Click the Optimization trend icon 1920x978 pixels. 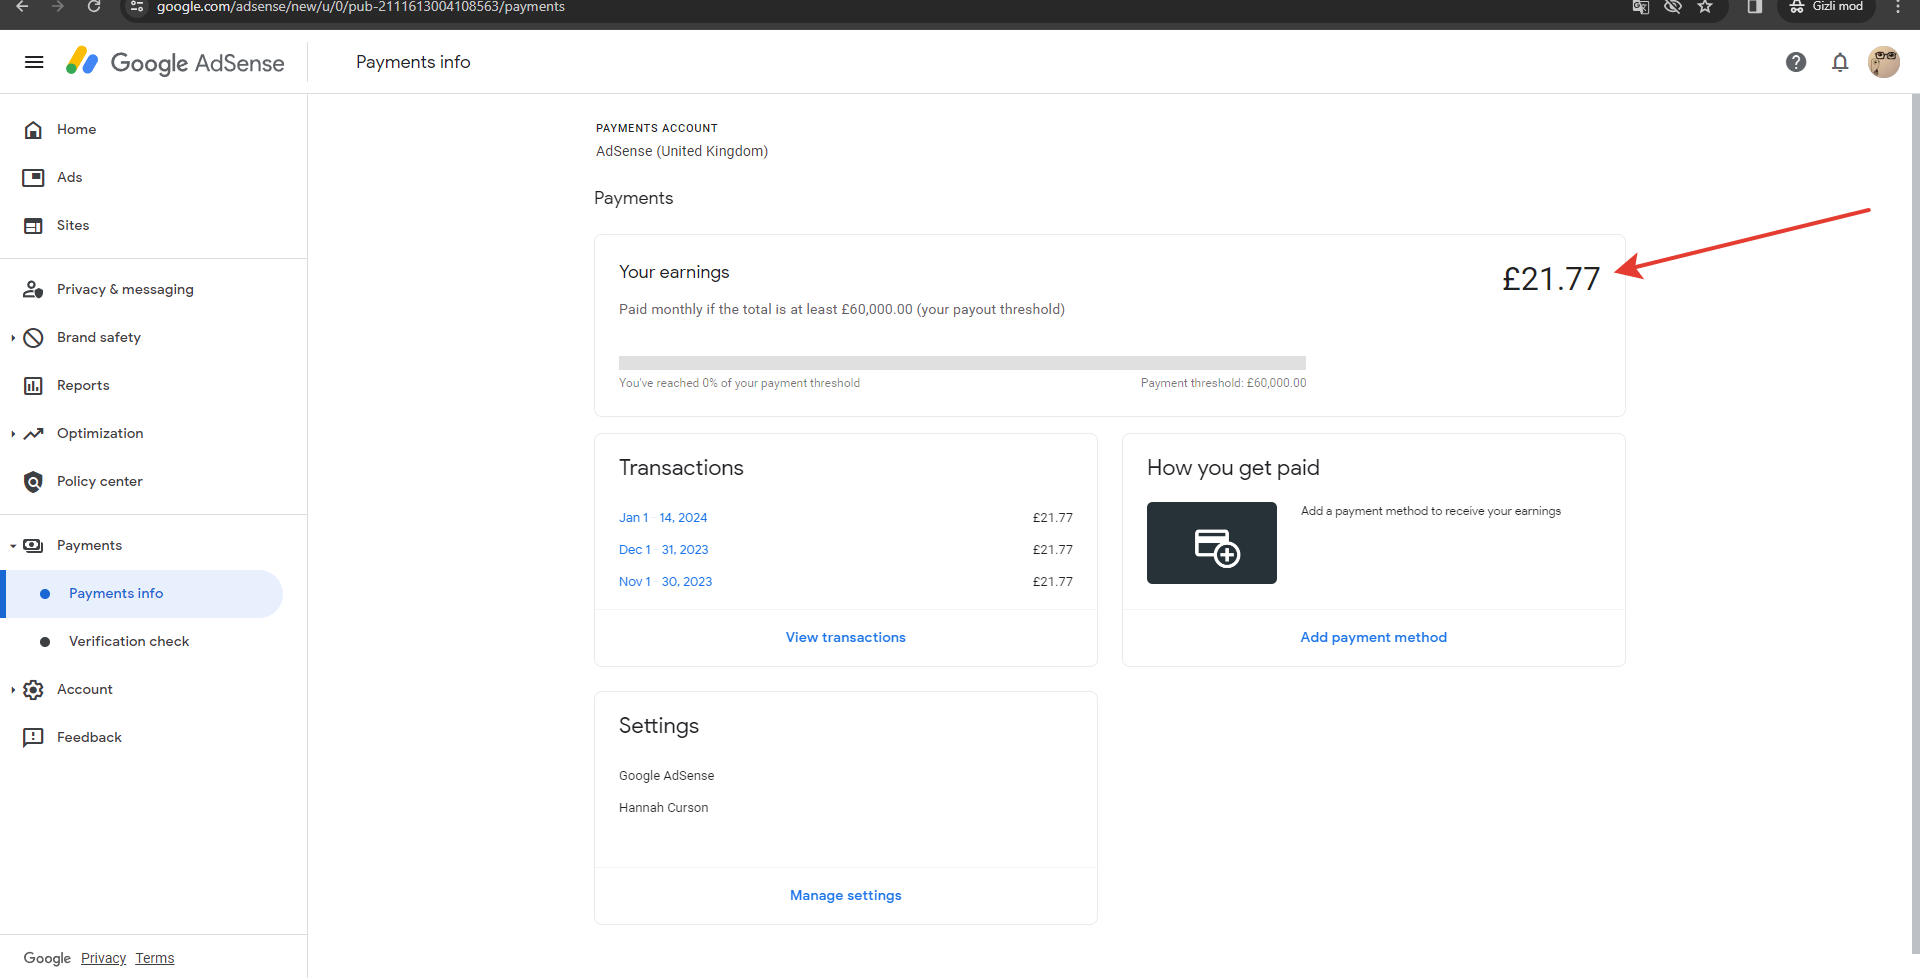pyautogui.click(x=33, y=434)
